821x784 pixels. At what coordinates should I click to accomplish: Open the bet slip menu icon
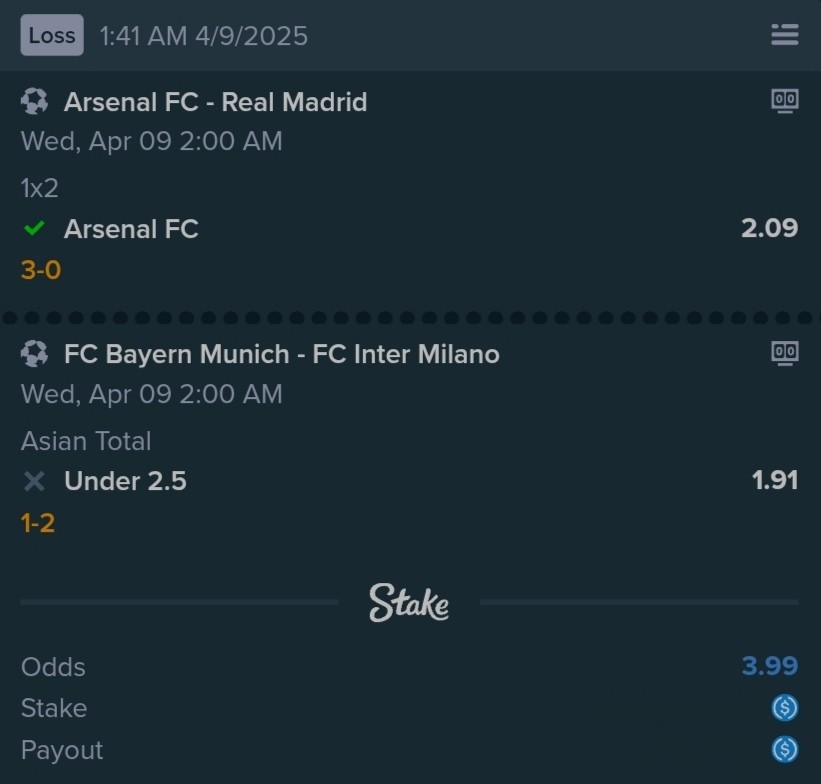pos(784,35)
